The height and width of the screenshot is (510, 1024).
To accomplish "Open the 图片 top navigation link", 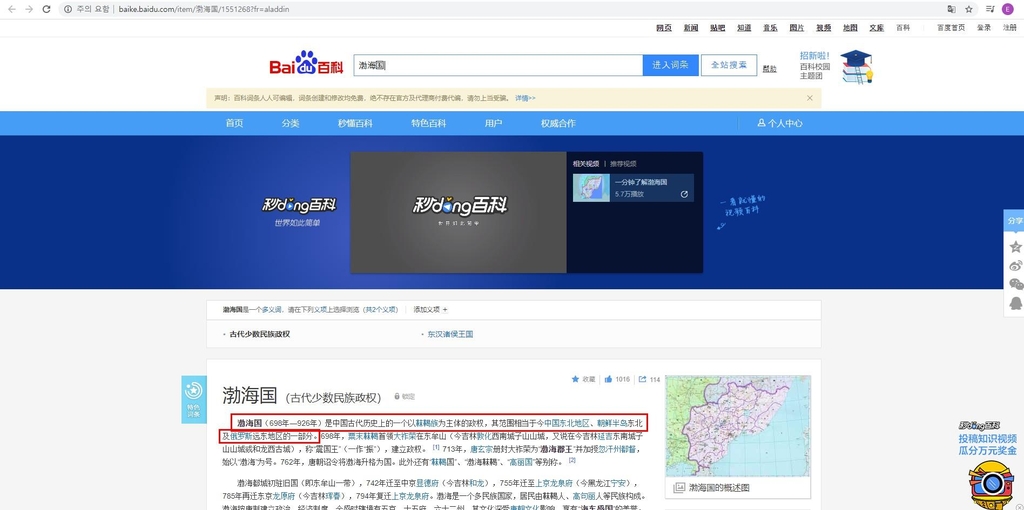I will 797,27.
